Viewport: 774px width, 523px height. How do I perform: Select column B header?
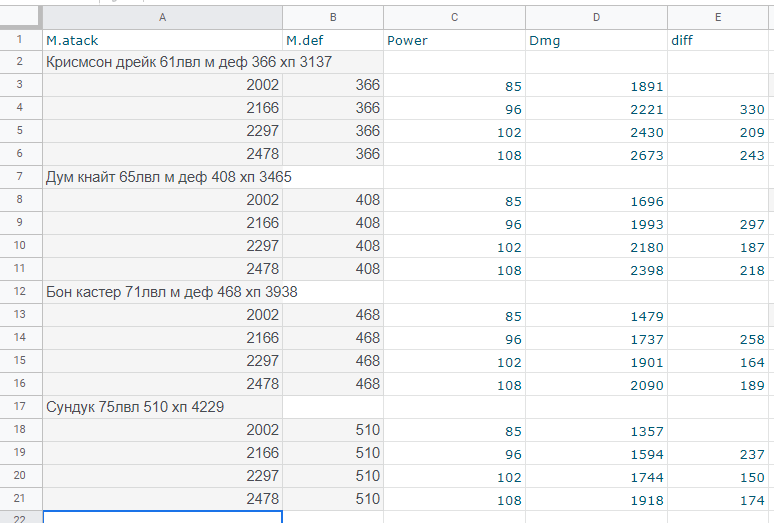pyautogui.click(x=333, y=17)
